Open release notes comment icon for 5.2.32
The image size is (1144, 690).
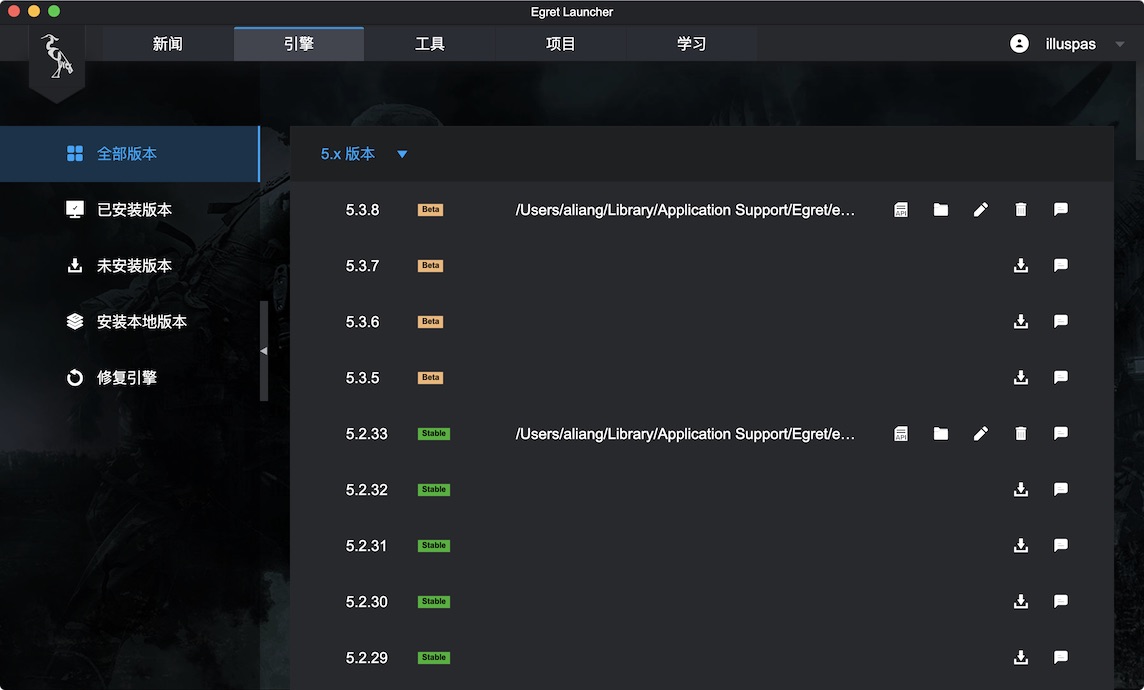(x=1061, y=489)
